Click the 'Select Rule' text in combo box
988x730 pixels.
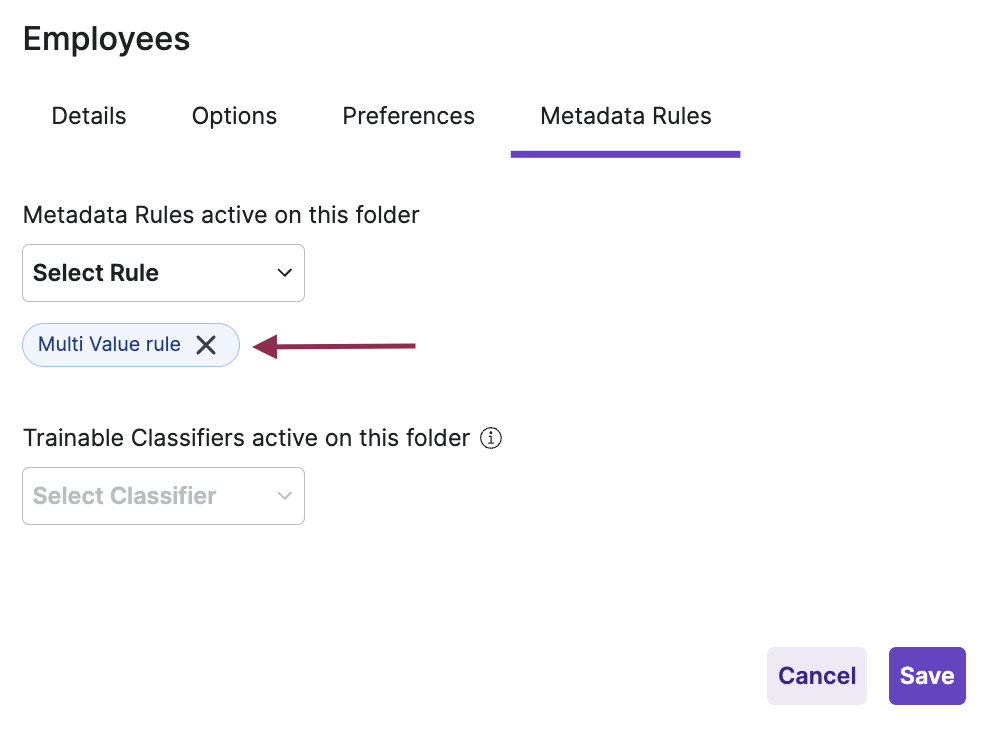(x=96, y=273)
